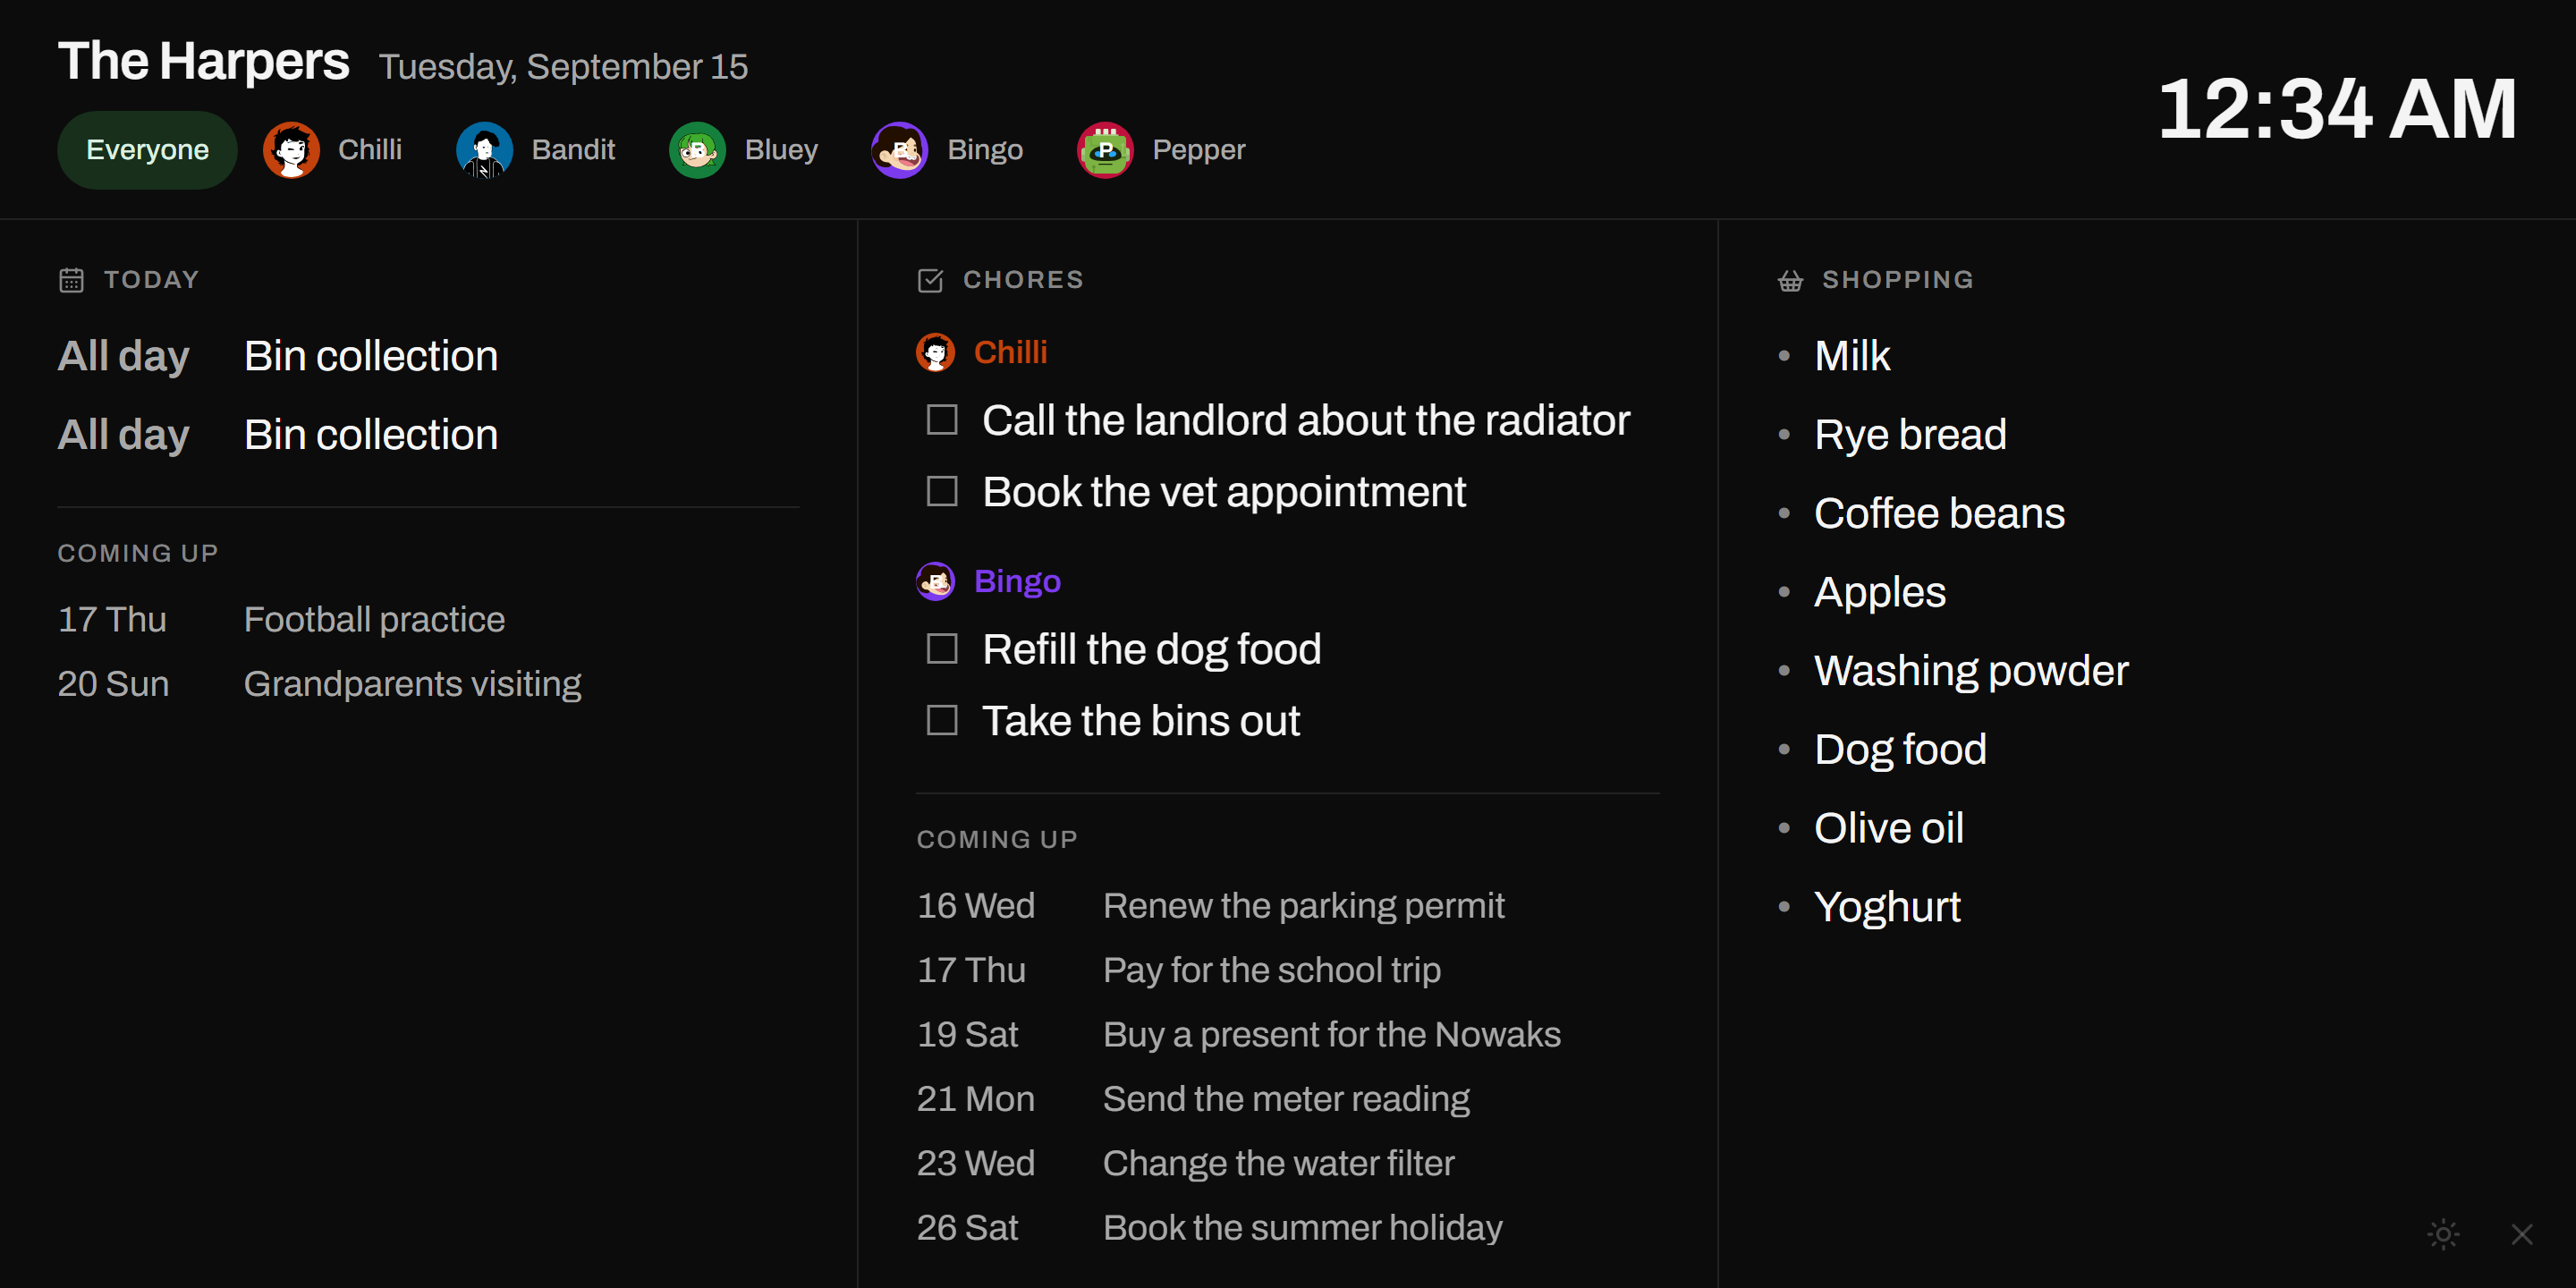Screen dimensions: 2576x1288
Task: Click the Tuesday, September 15 date
Action: point(563,66)
